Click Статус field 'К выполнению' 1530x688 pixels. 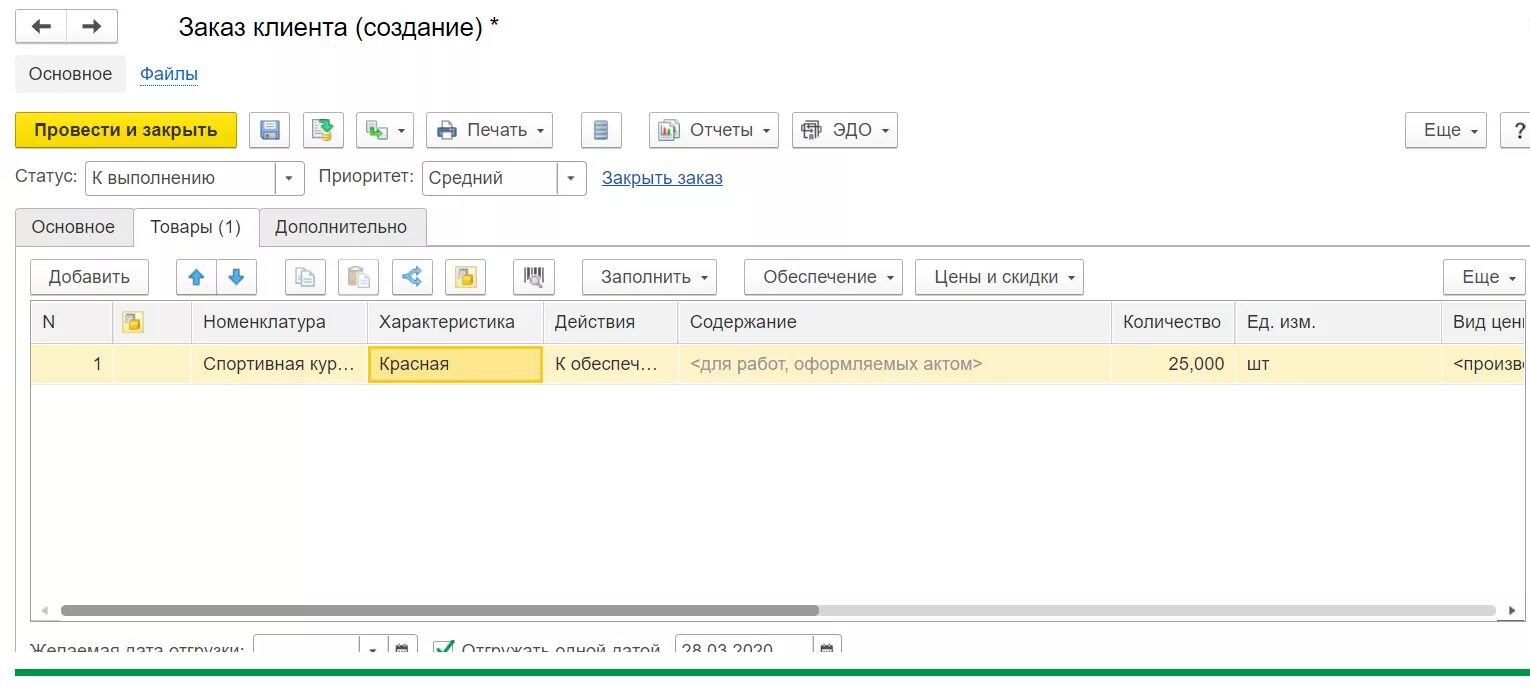click(x=180, y=178)
